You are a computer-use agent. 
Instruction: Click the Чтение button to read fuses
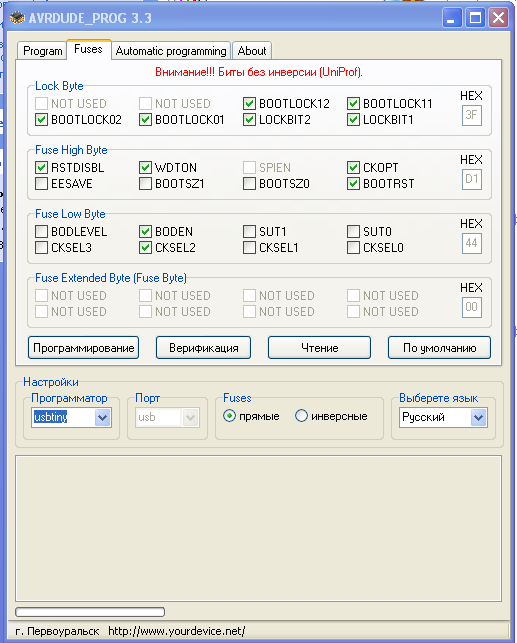pyautogui.click(x=319, y=348)
